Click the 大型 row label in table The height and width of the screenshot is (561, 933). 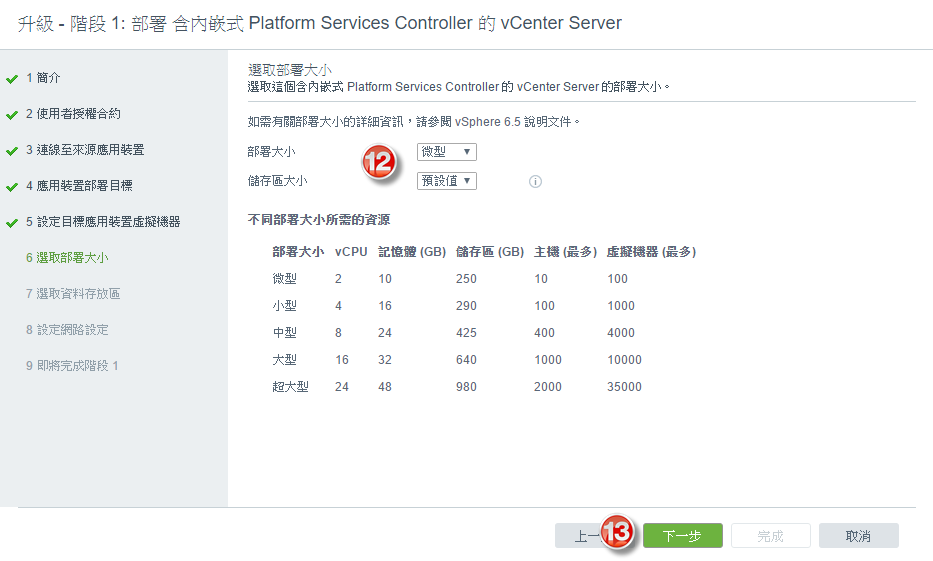[284, 359]
